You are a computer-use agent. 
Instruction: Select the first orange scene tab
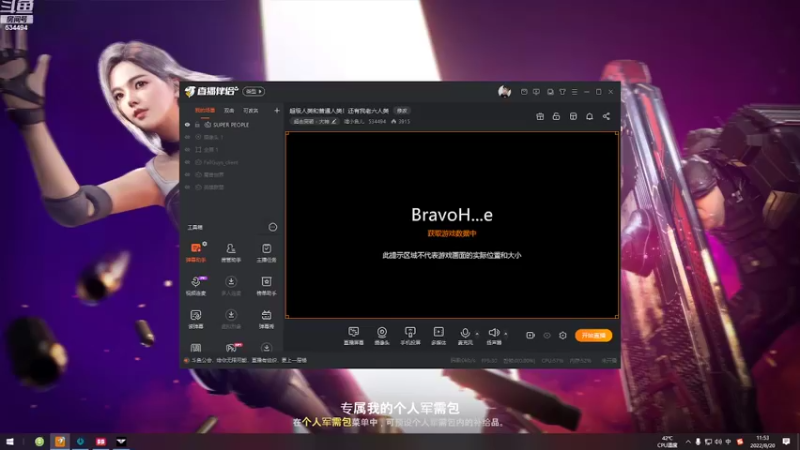click(x=205, y=110)
